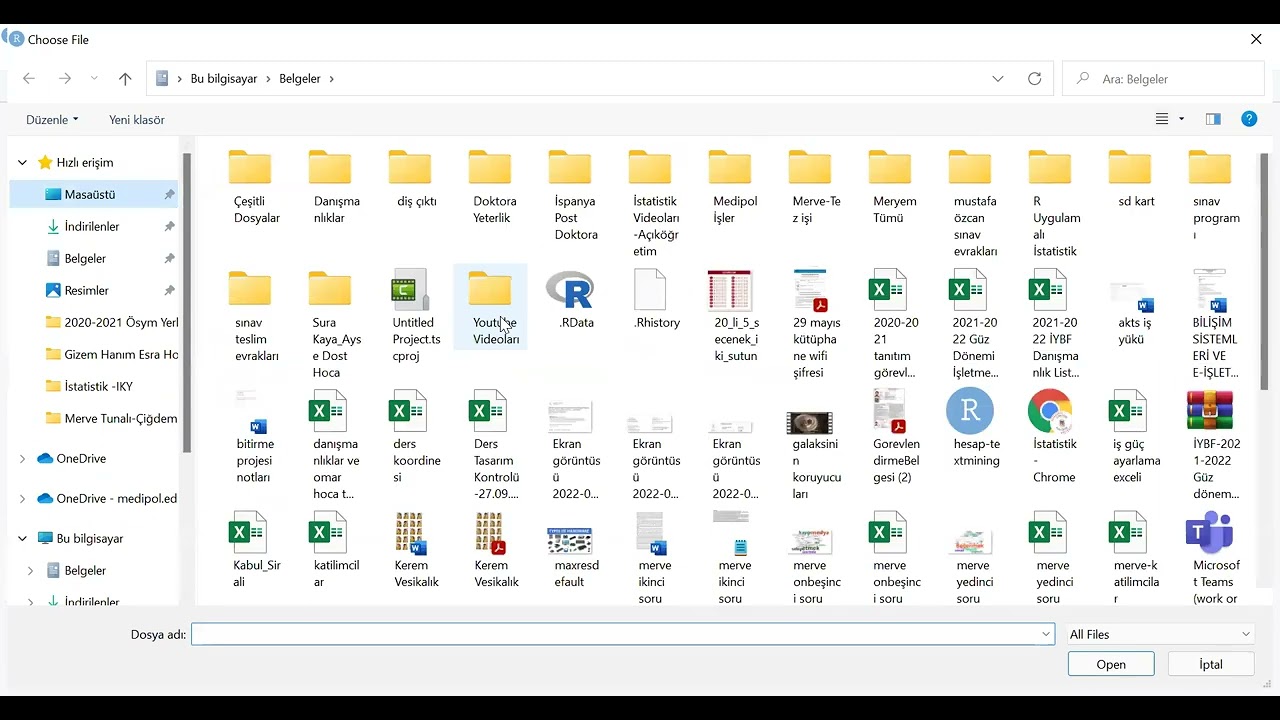The height and width of the screenshot is (720, 1280).
Task: Select the galaksinin koruyucuları video file
Action: 810,423
